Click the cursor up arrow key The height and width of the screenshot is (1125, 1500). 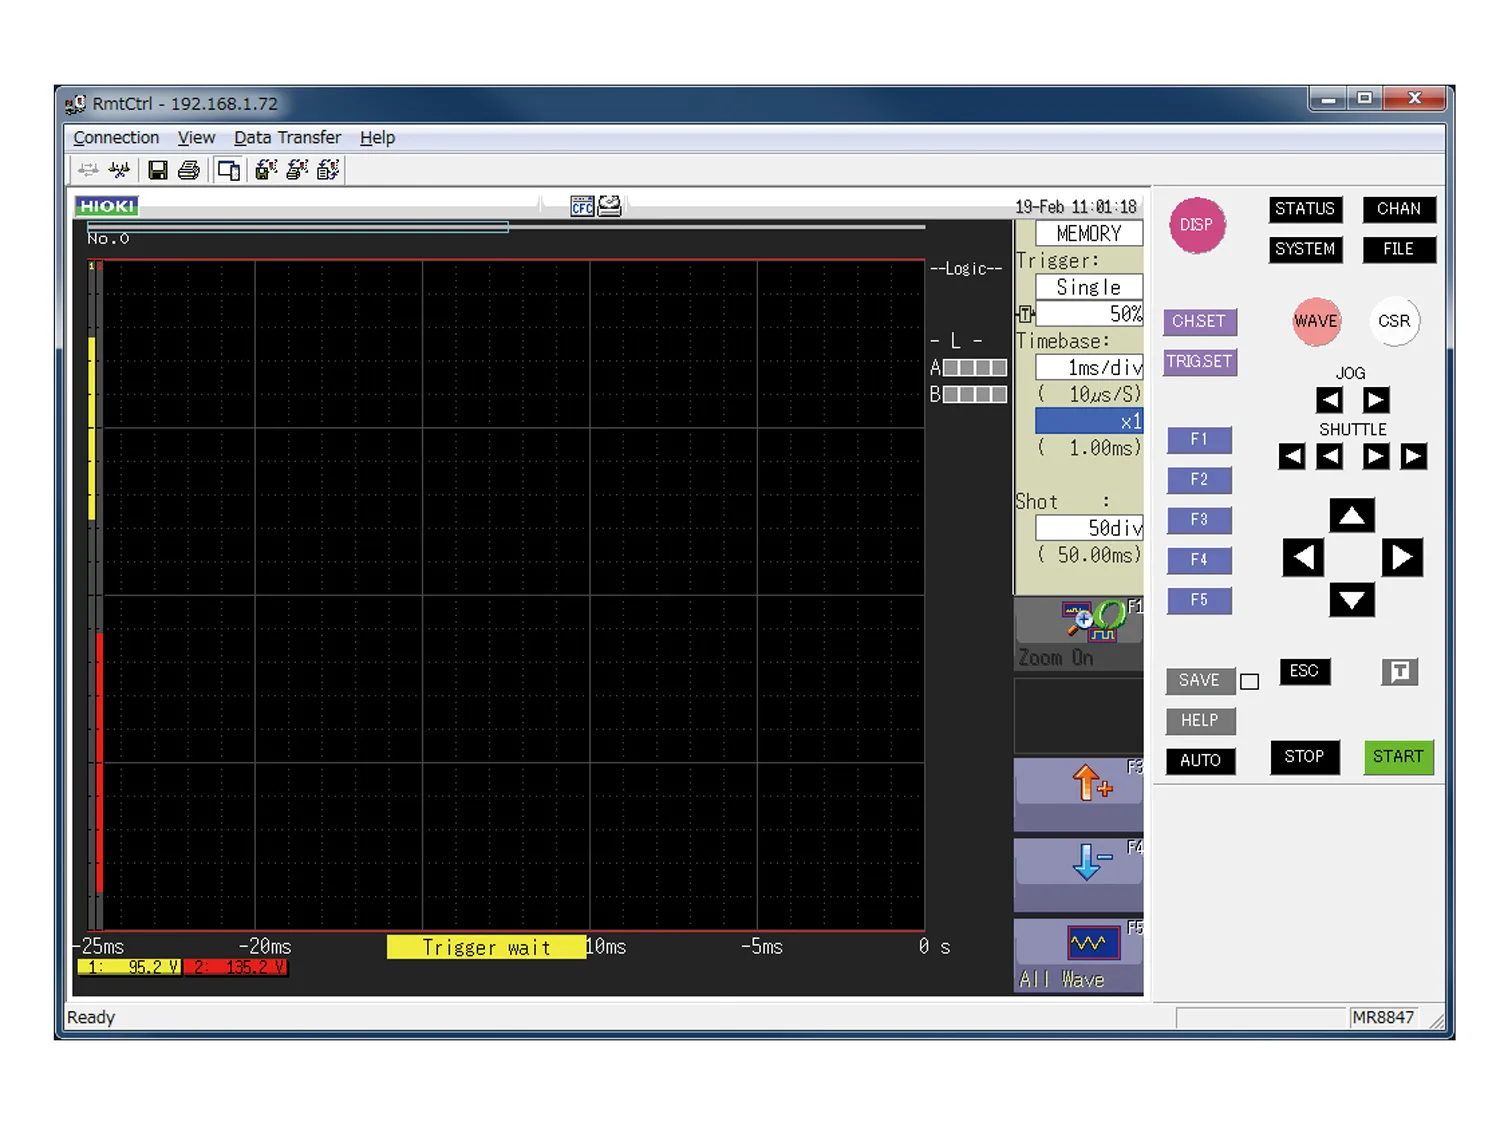(x=1351, y=515)
